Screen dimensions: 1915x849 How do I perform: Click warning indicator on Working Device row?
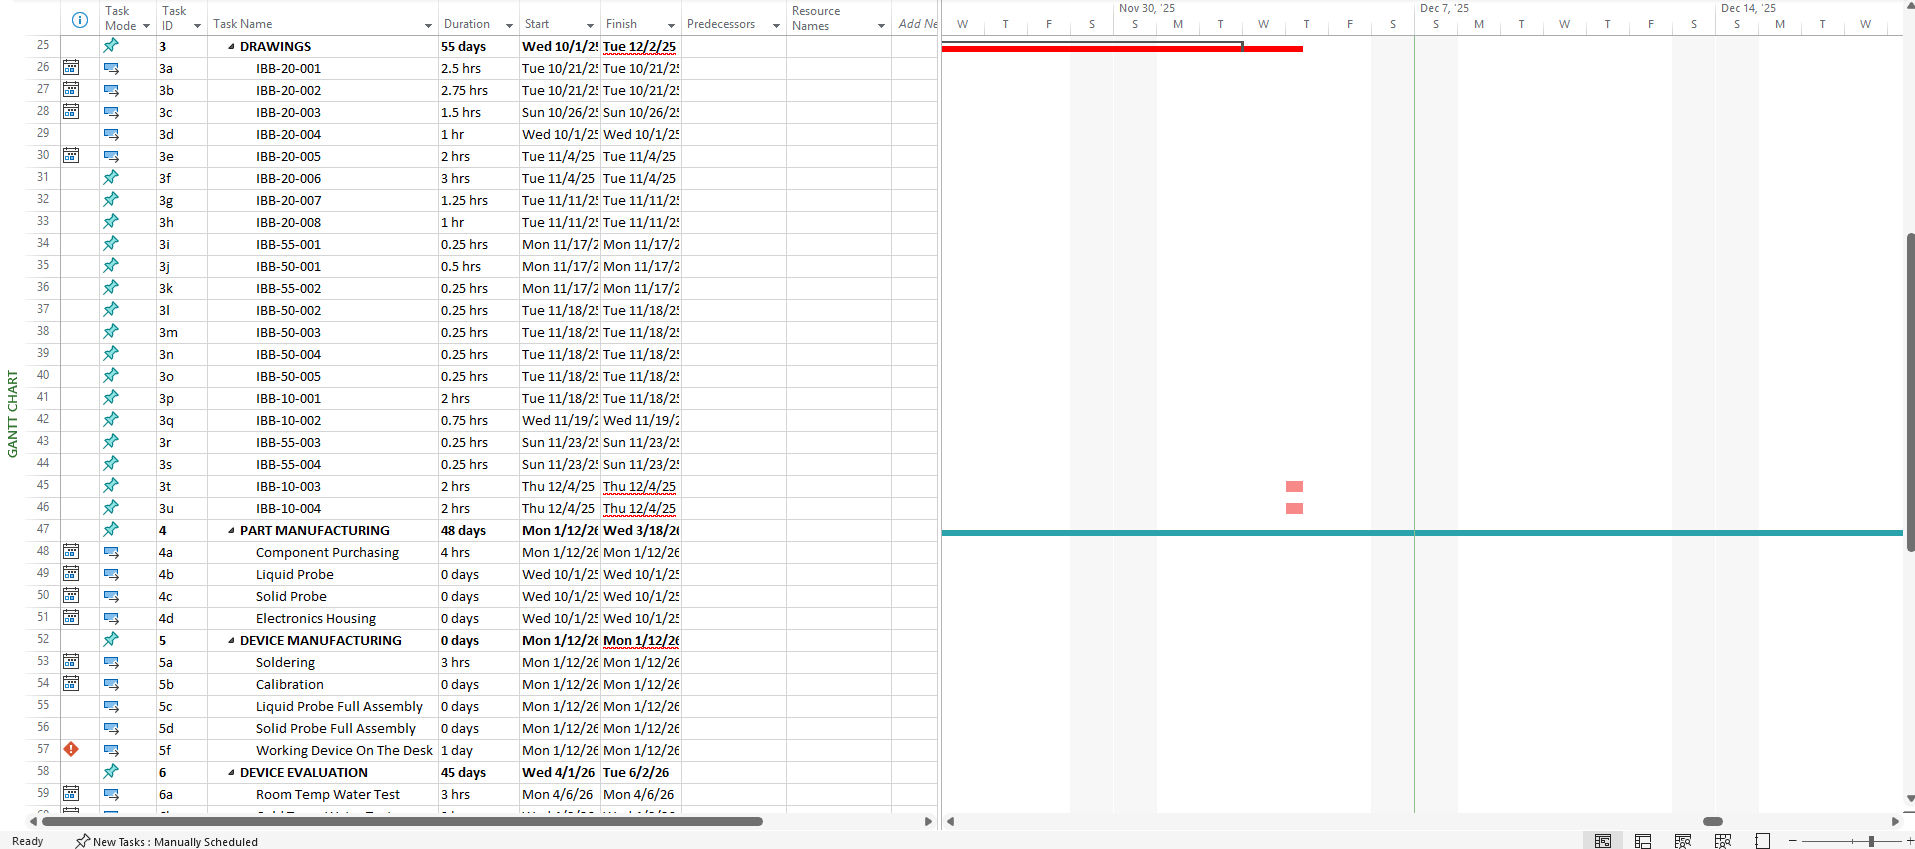tap(71, 749)
